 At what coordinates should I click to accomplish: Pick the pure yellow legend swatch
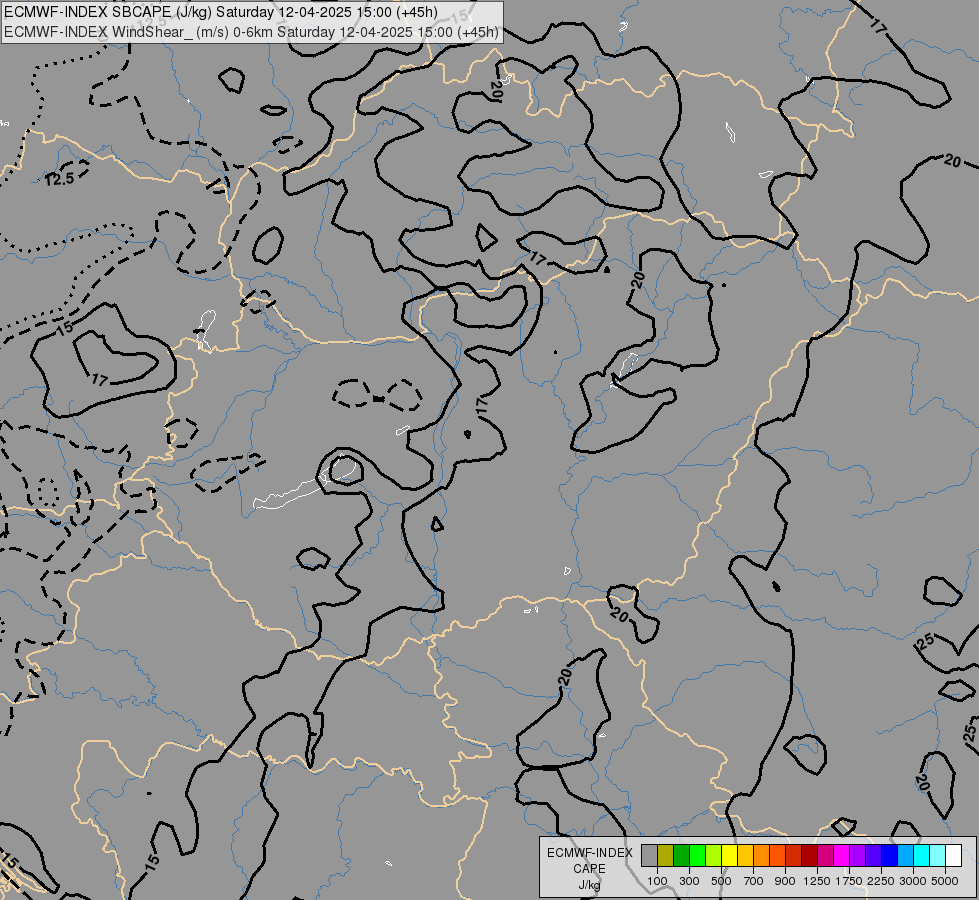(729, 856)
